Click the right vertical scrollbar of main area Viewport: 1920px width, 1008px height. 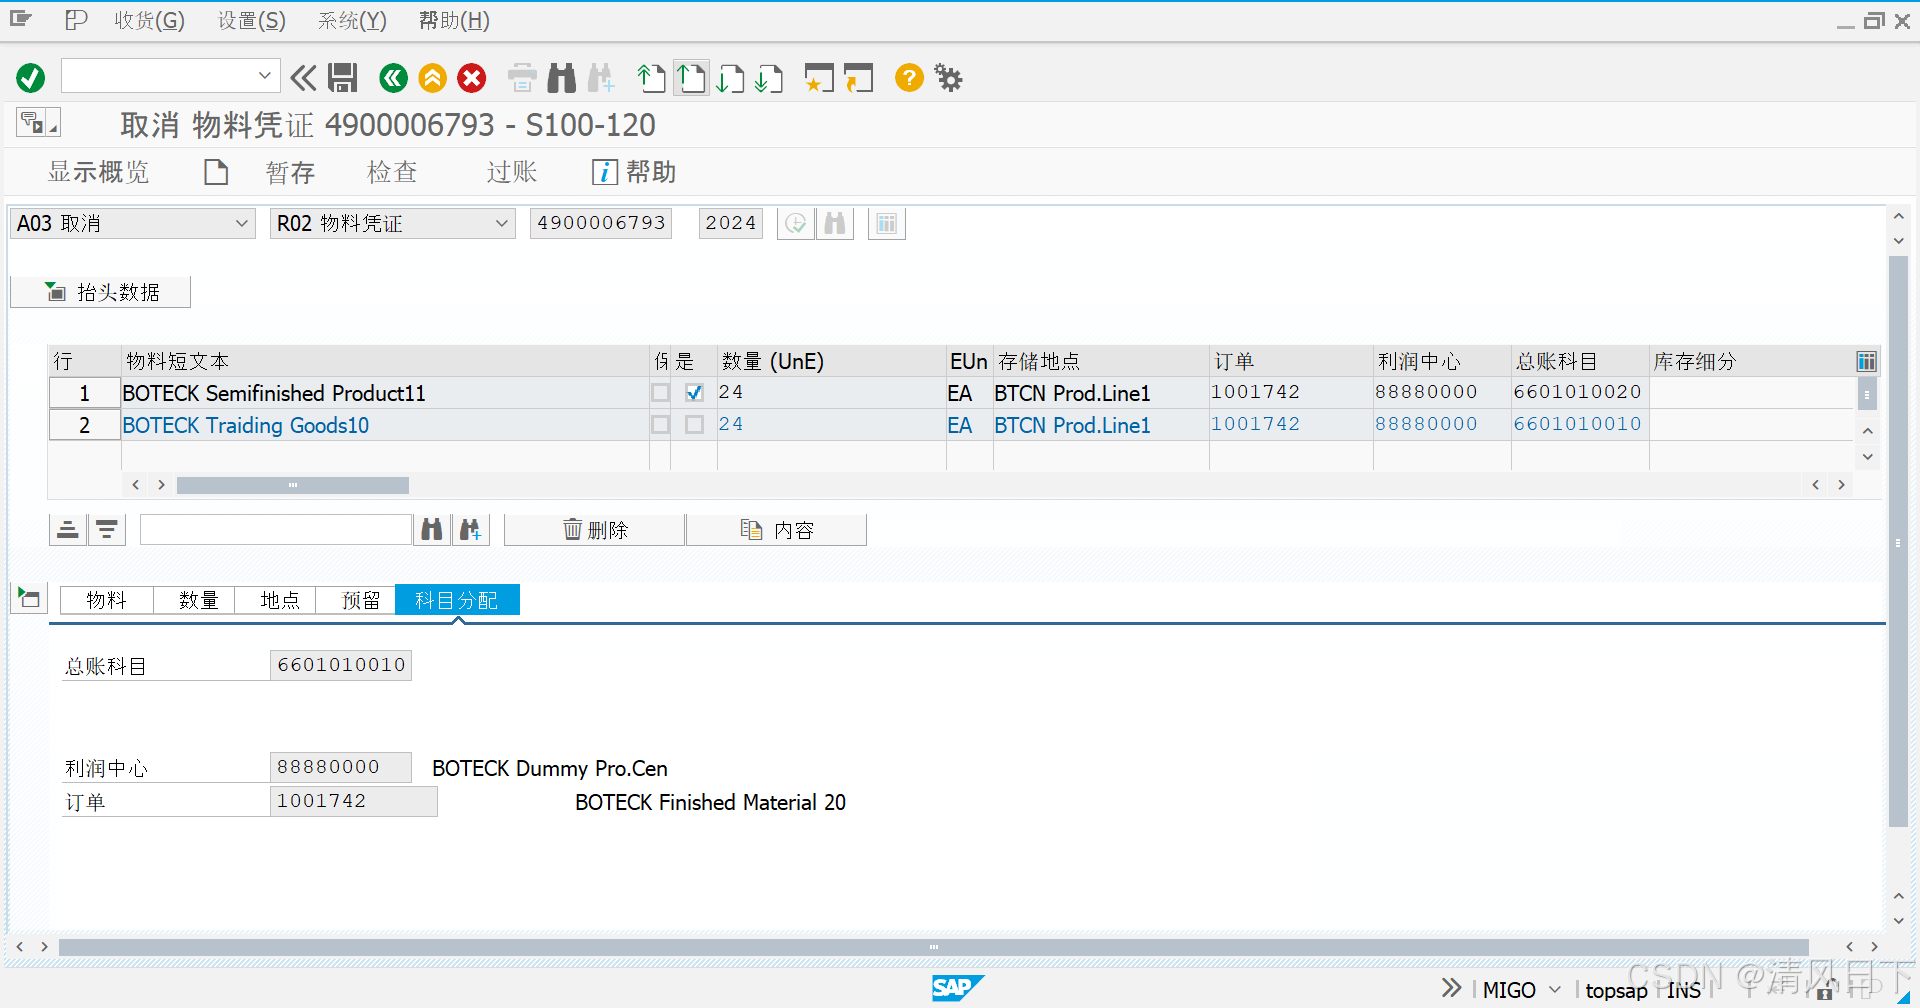pyautogui.click(x=1898, y=541)
